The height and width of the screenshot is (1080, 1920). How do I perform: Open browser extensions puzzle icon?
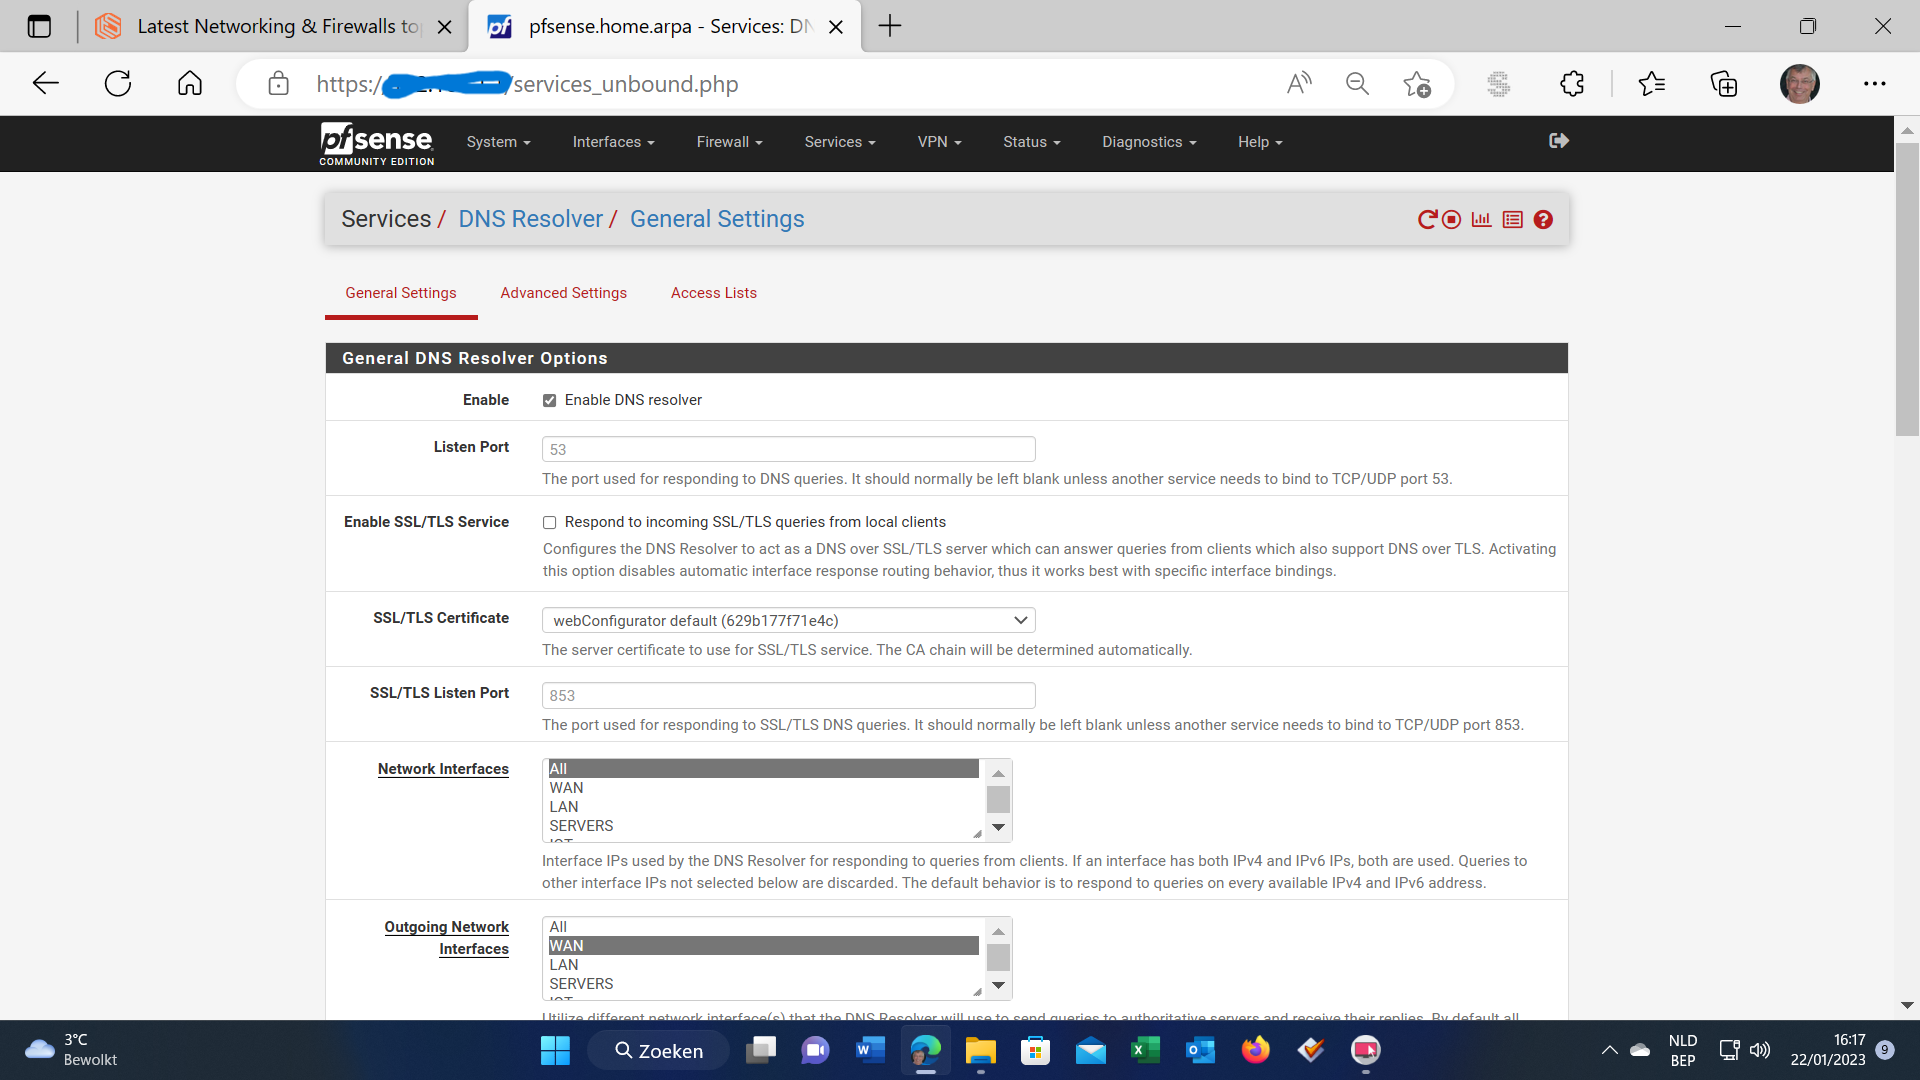(x=1572, y=84)
